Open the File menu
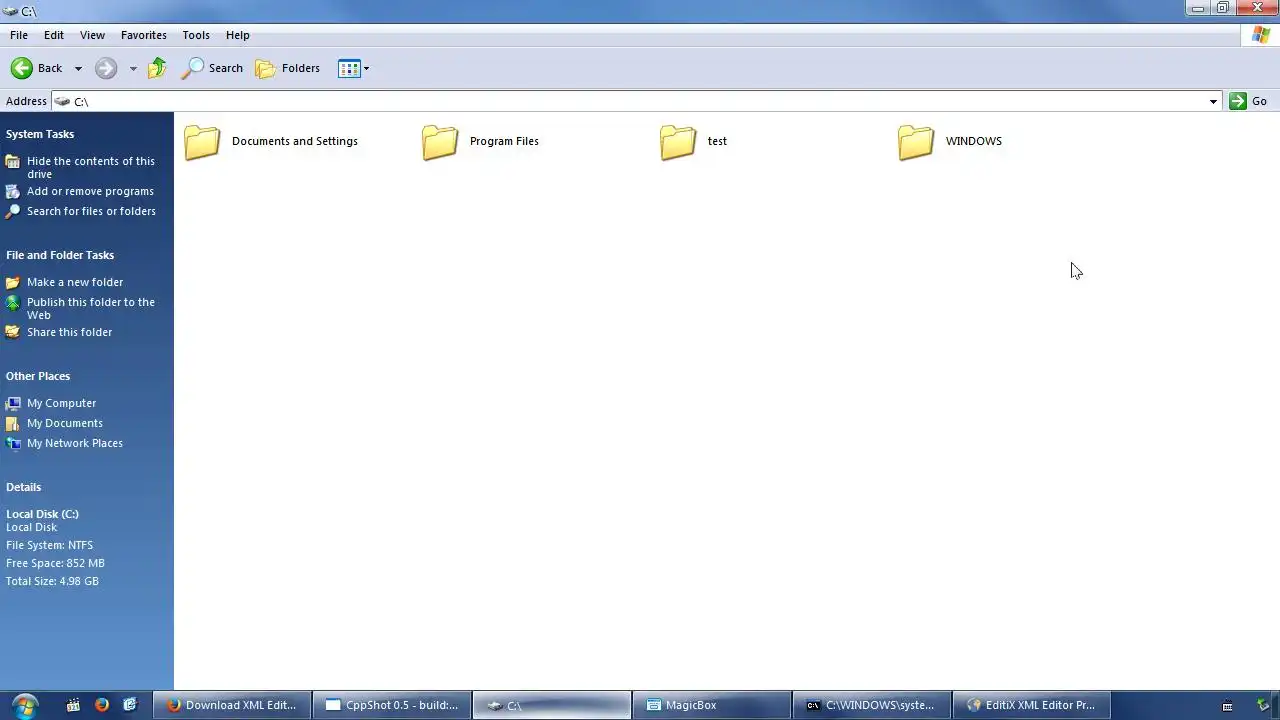This screenshot has height=720, width=1280. coord(19,35)
